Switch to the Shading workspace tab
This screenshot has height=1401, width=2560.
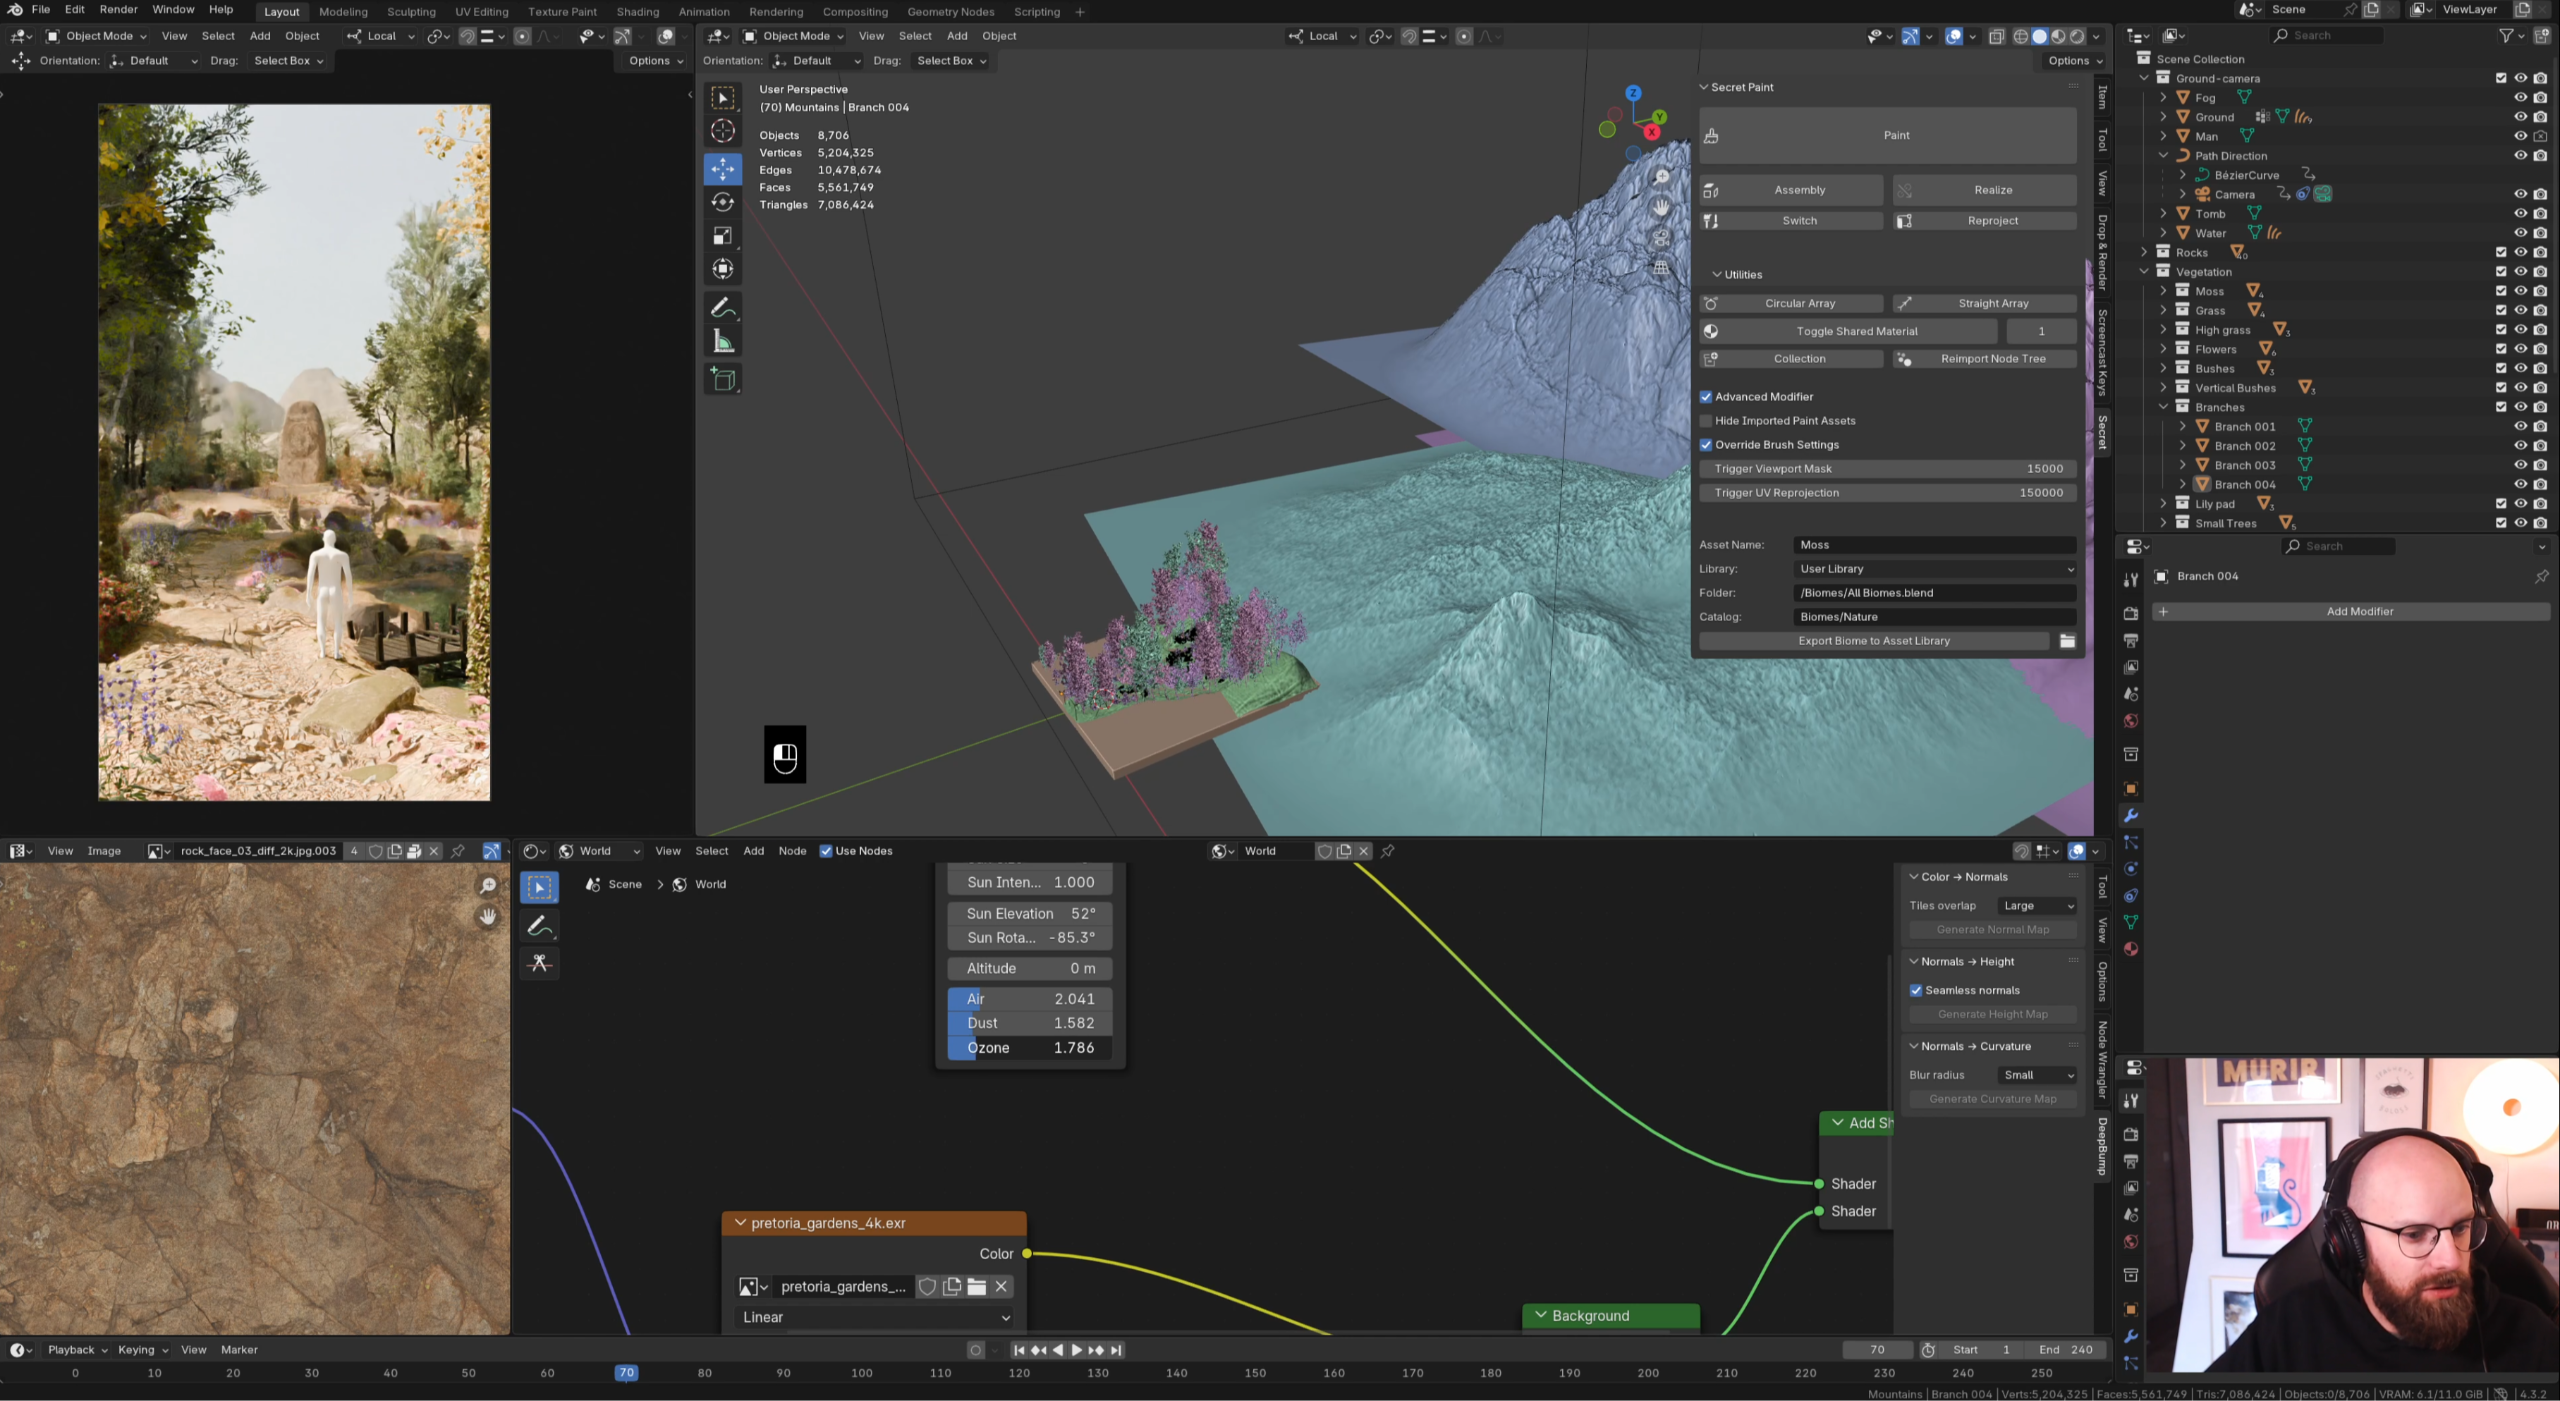point(637,12)
